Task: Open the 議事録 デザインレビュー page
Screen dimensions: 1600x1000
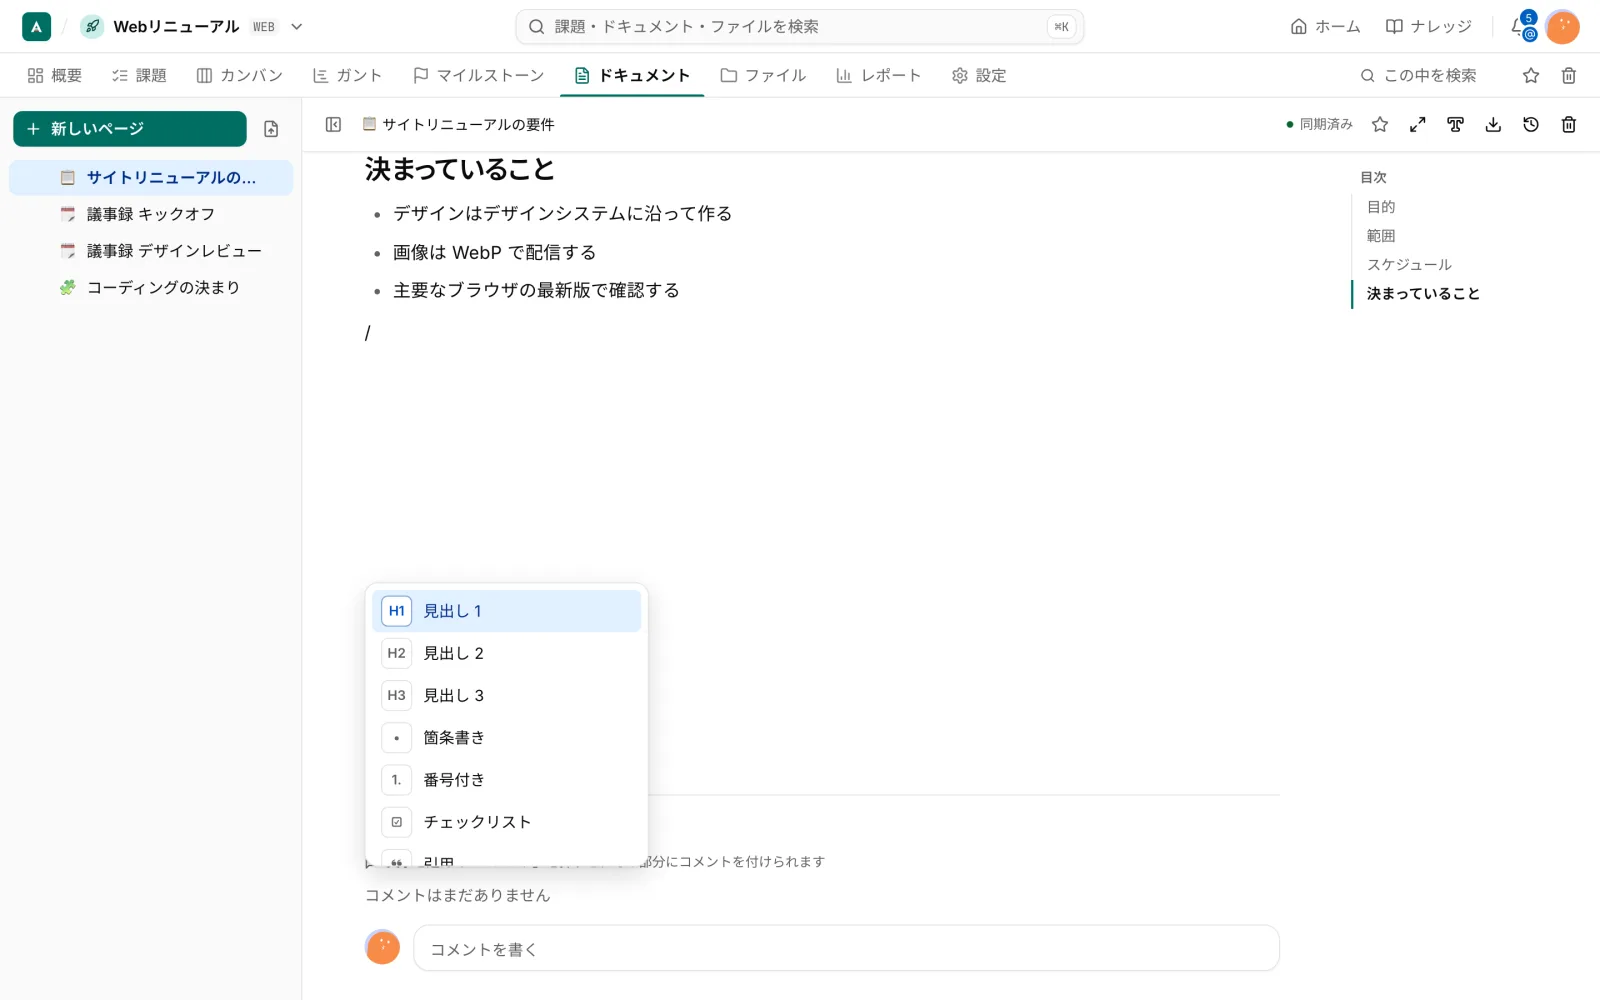Action: [151, 251]
